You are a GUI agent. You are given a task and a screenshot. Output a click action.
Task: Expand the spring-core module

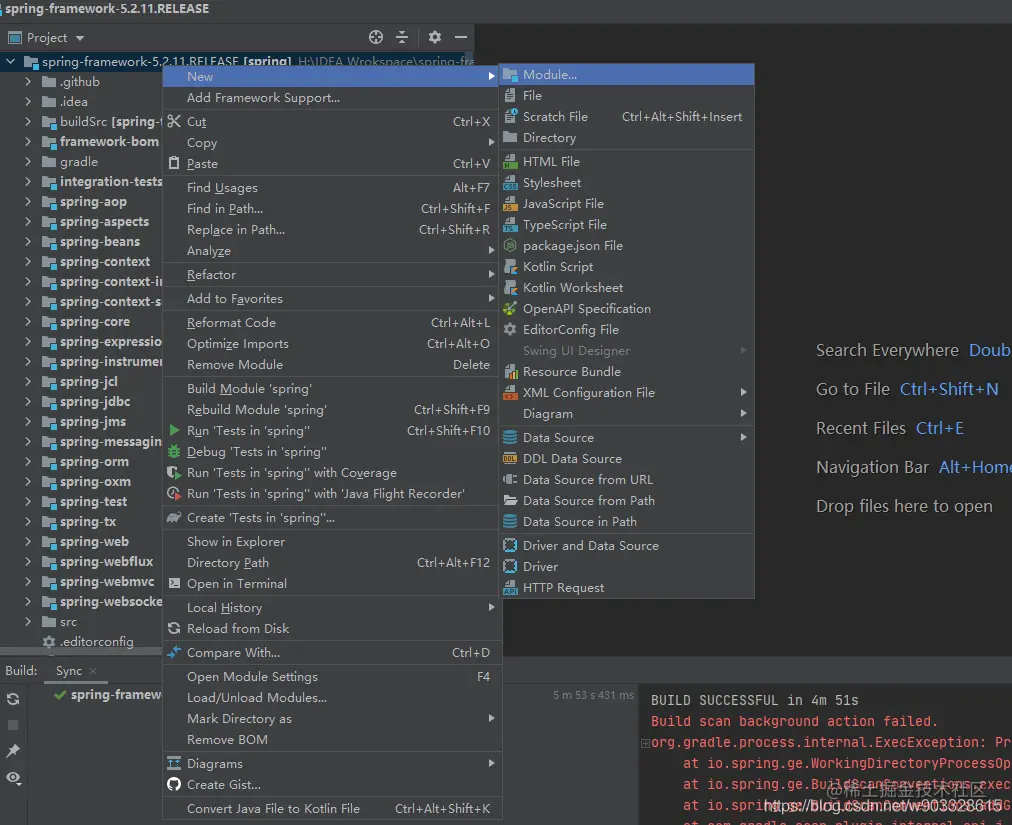(x=28, y=321)
